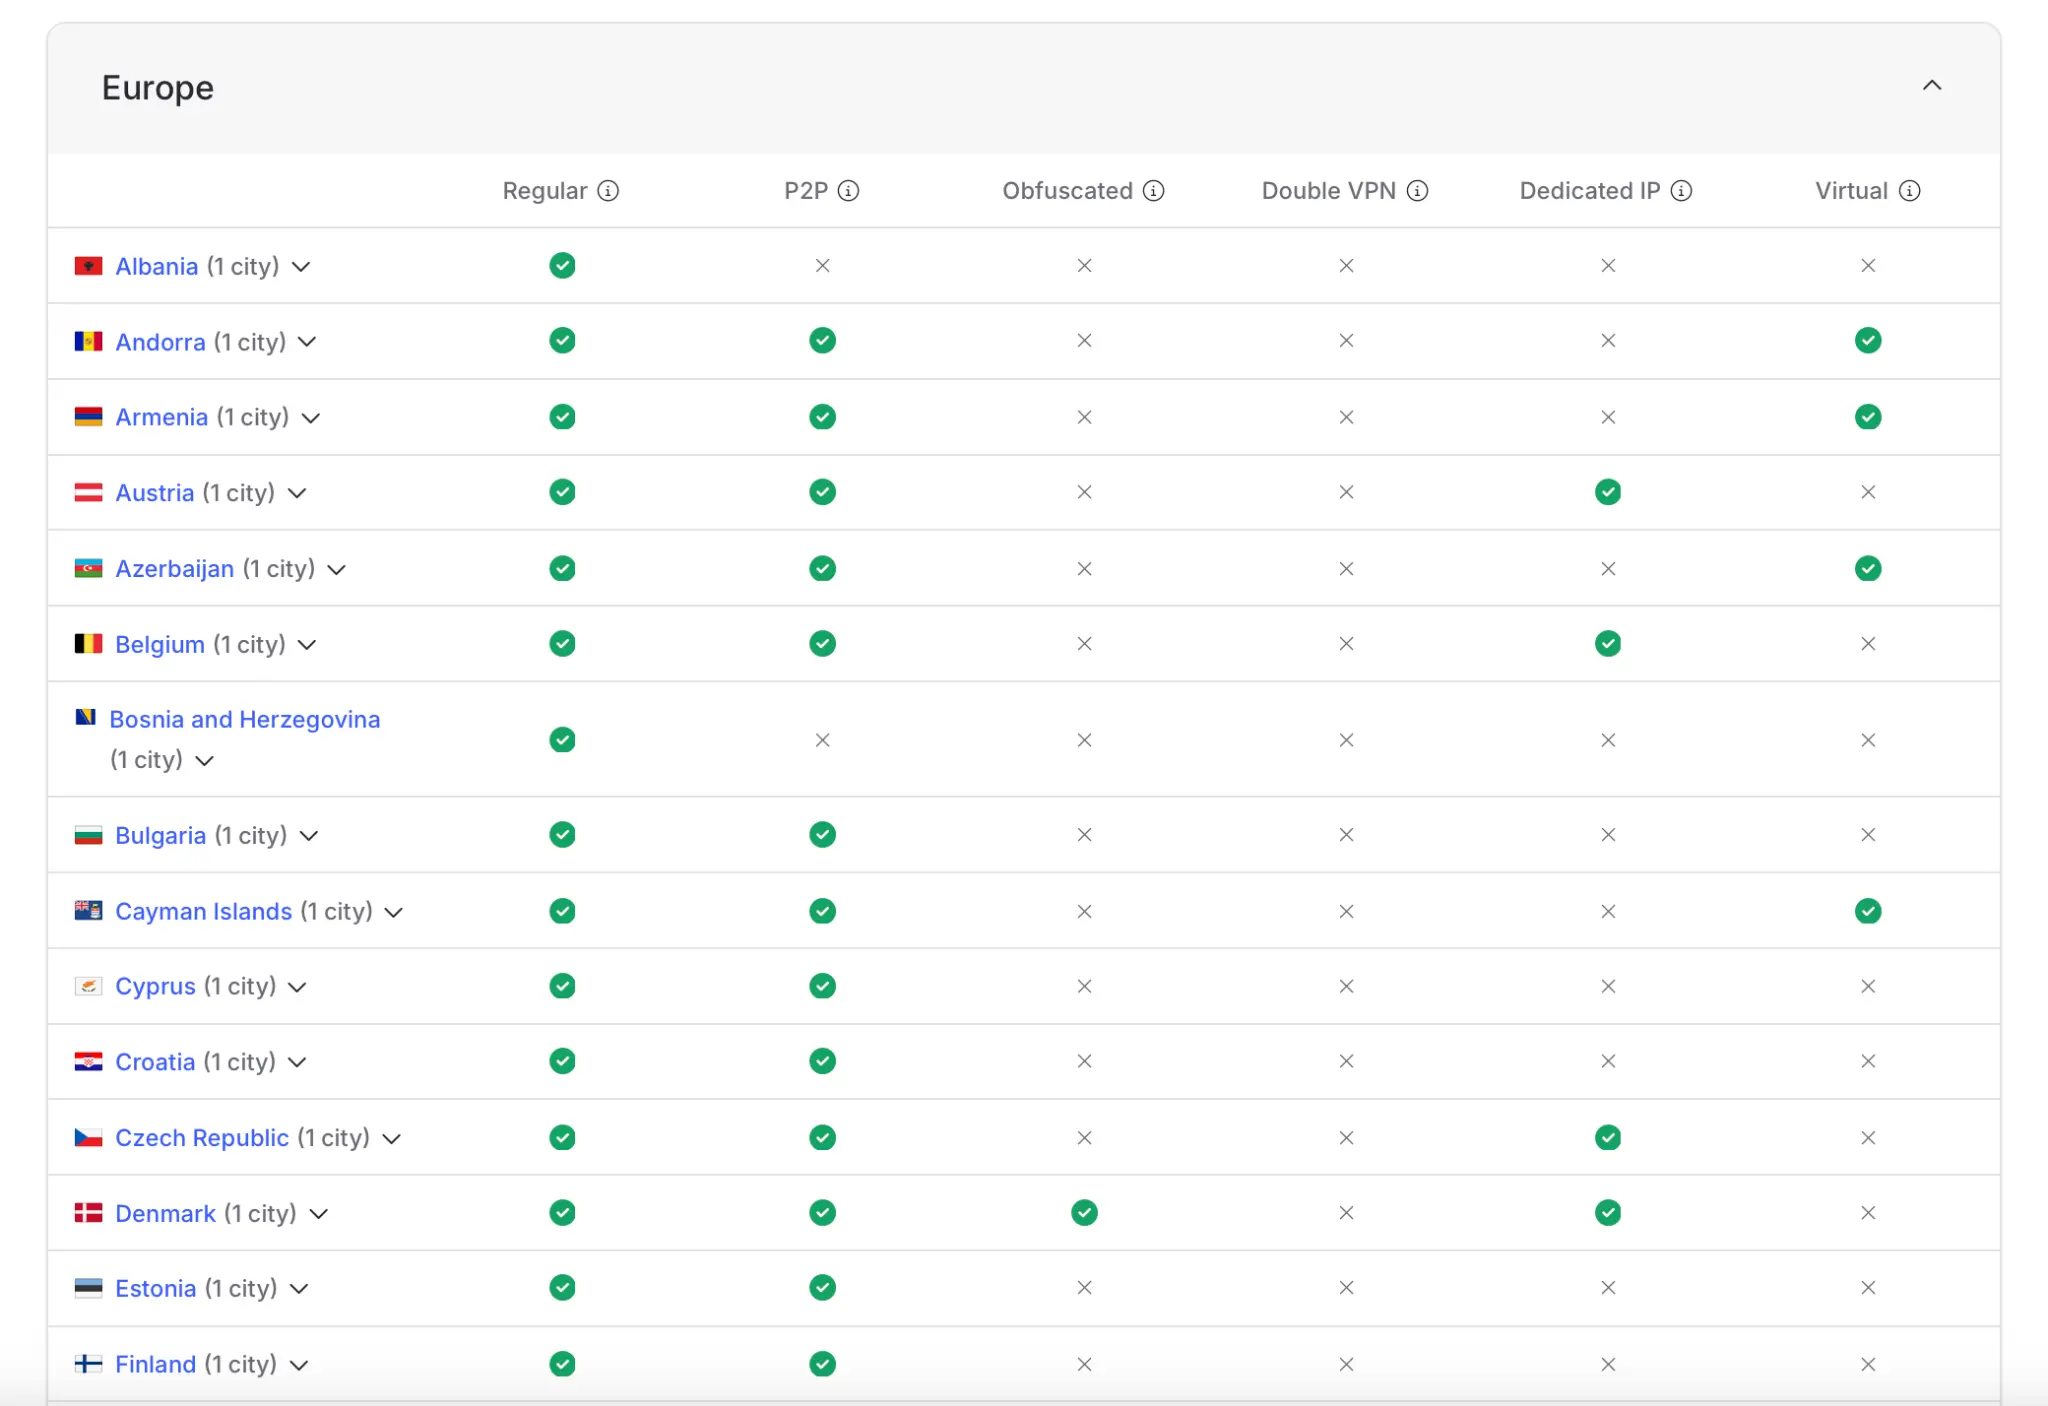Click Andorra's Virtual green checkmark
Viewport: 2048px width, 1406px height.
pos(1868,341)
